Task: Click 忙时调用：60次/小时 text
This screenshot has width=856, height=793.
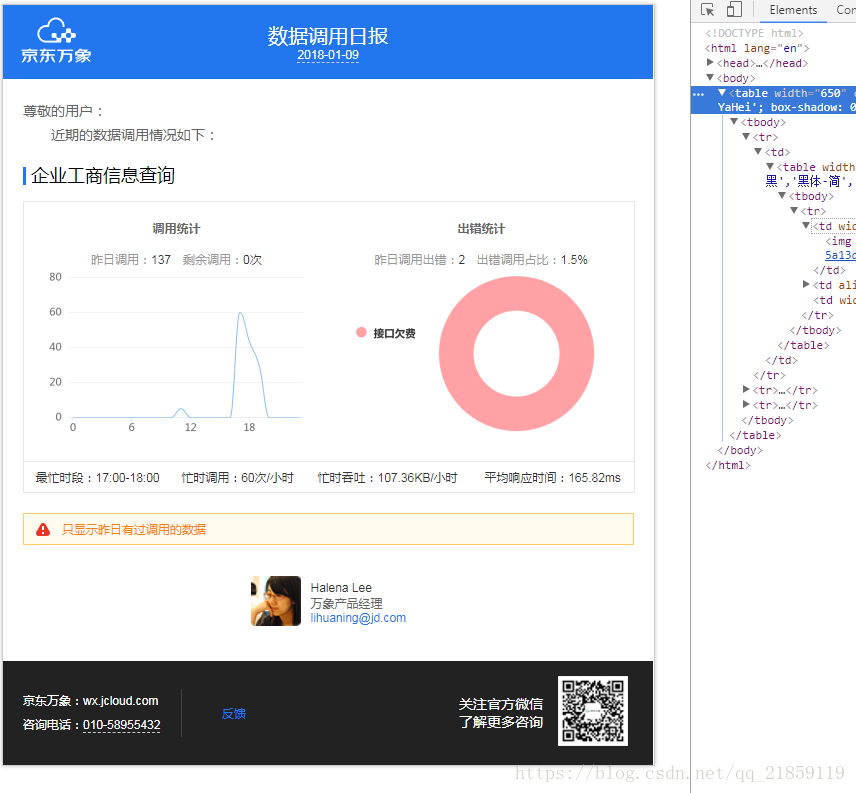Action: (237, 478)
